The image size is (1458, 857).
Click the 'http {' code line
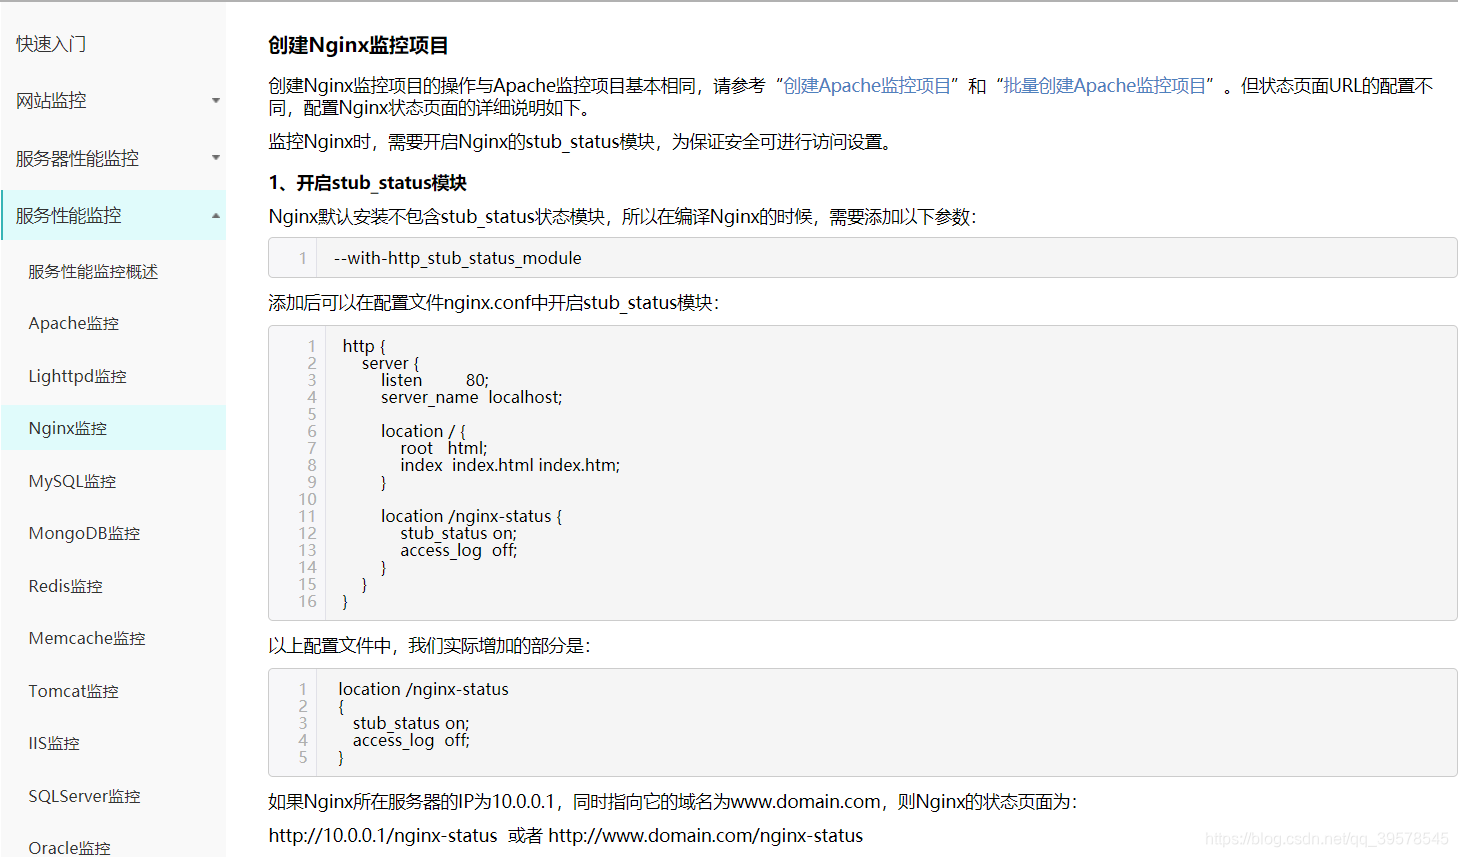[364, 346]
